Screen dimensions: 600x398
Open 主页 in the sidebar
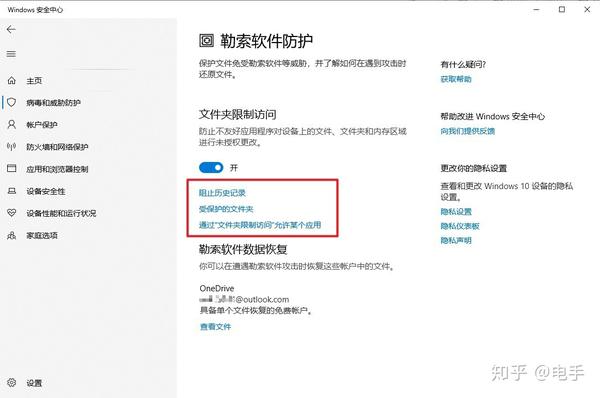coord(34,81)
